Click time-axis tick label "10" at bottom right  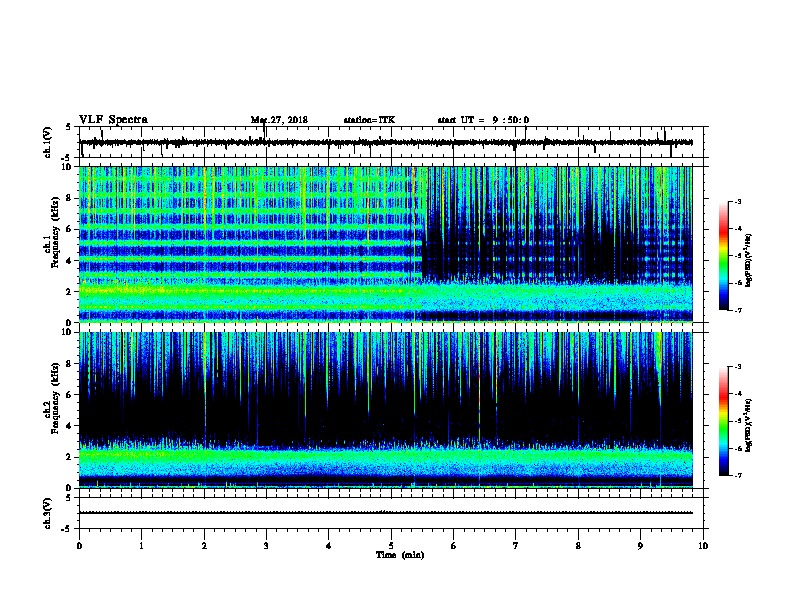point(703,546)
